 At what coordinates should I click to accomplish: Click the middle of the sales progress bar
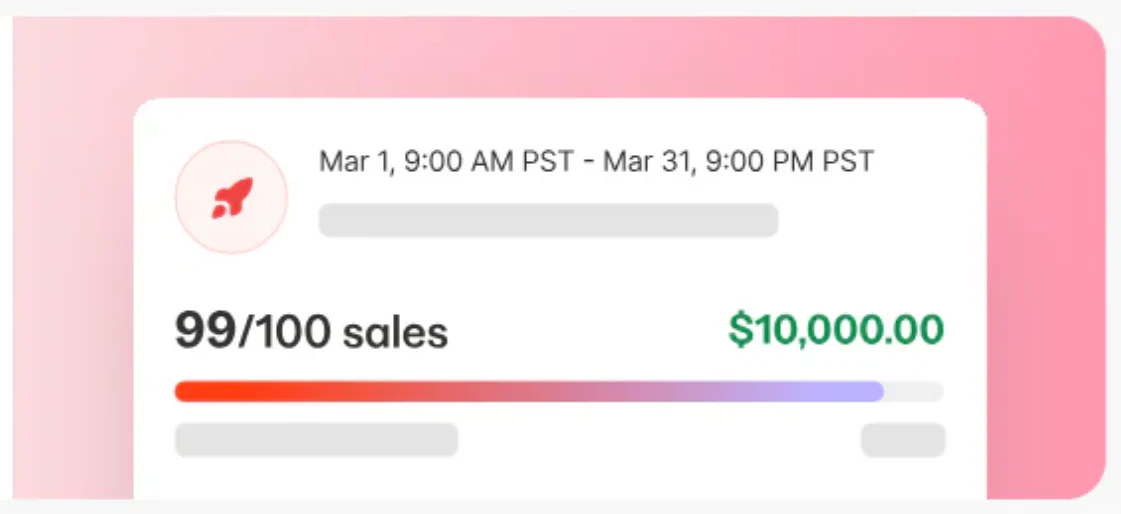558,391
